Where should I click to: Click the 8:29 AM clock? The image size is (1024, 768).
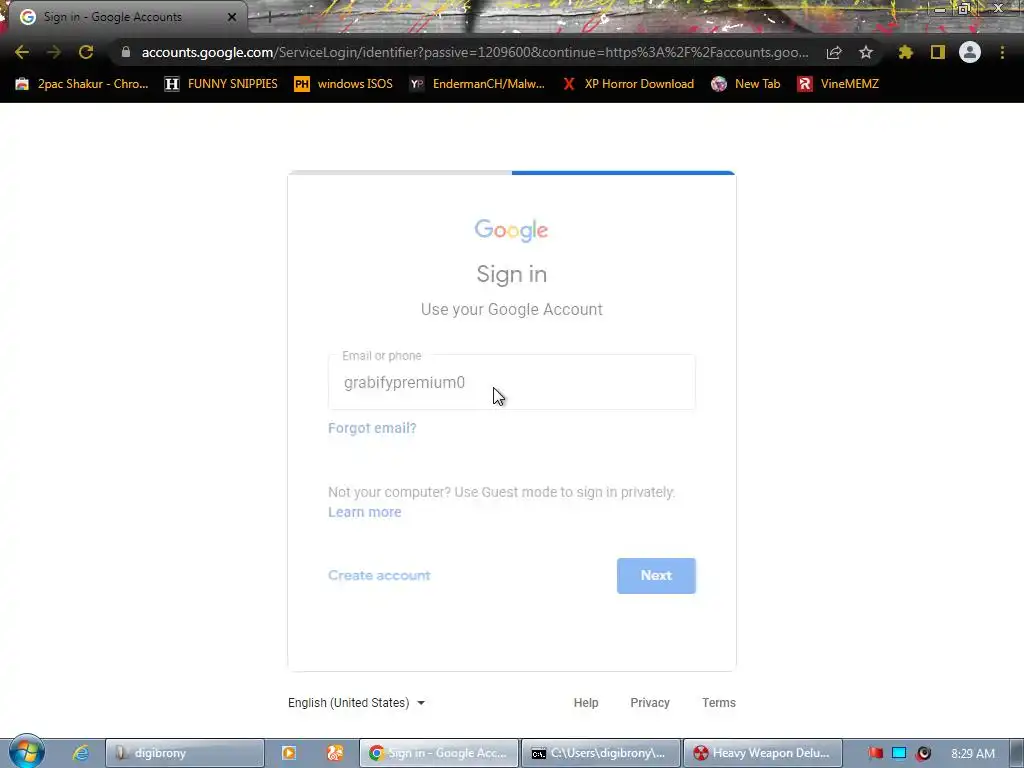(x=973, y=754)
